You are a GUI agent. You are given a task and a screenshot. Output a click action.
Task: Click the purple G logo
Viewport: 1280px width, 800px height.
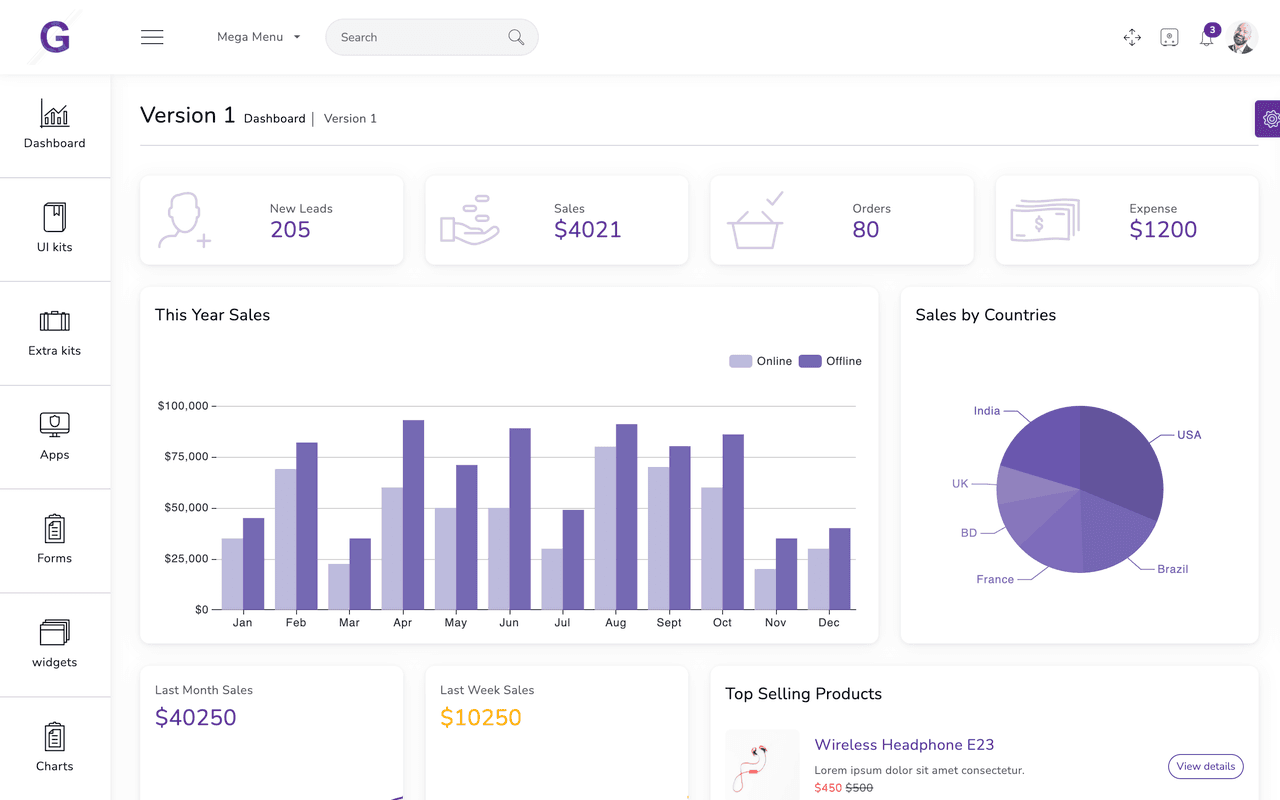pyautogui.click(x=55, y=37)
